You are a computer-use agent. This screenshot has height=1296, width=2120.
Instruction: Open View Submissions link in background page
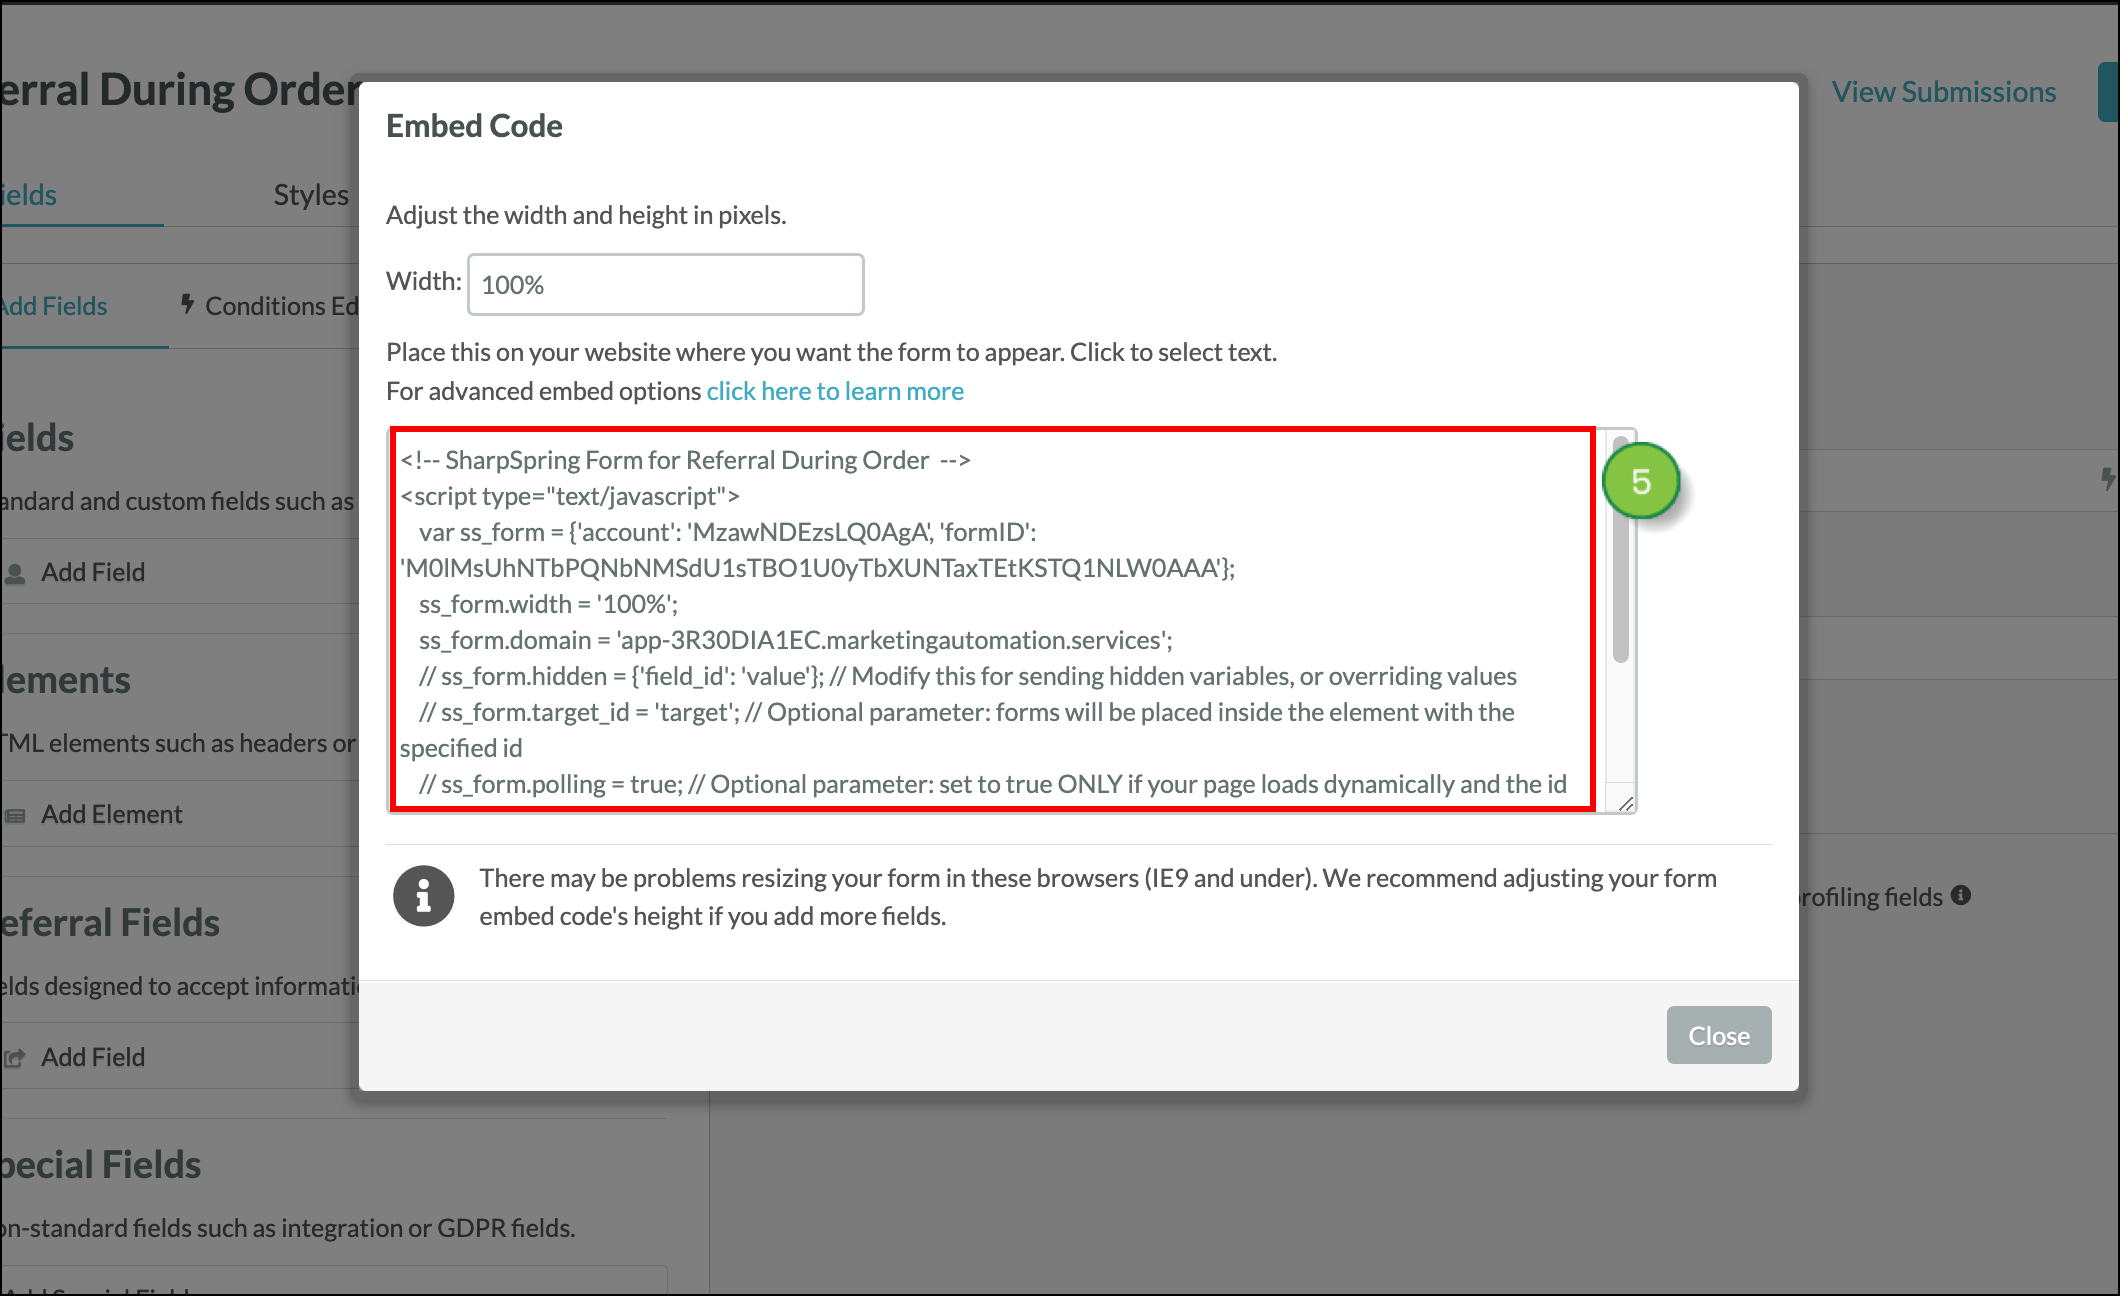(x=1943, y=92)
